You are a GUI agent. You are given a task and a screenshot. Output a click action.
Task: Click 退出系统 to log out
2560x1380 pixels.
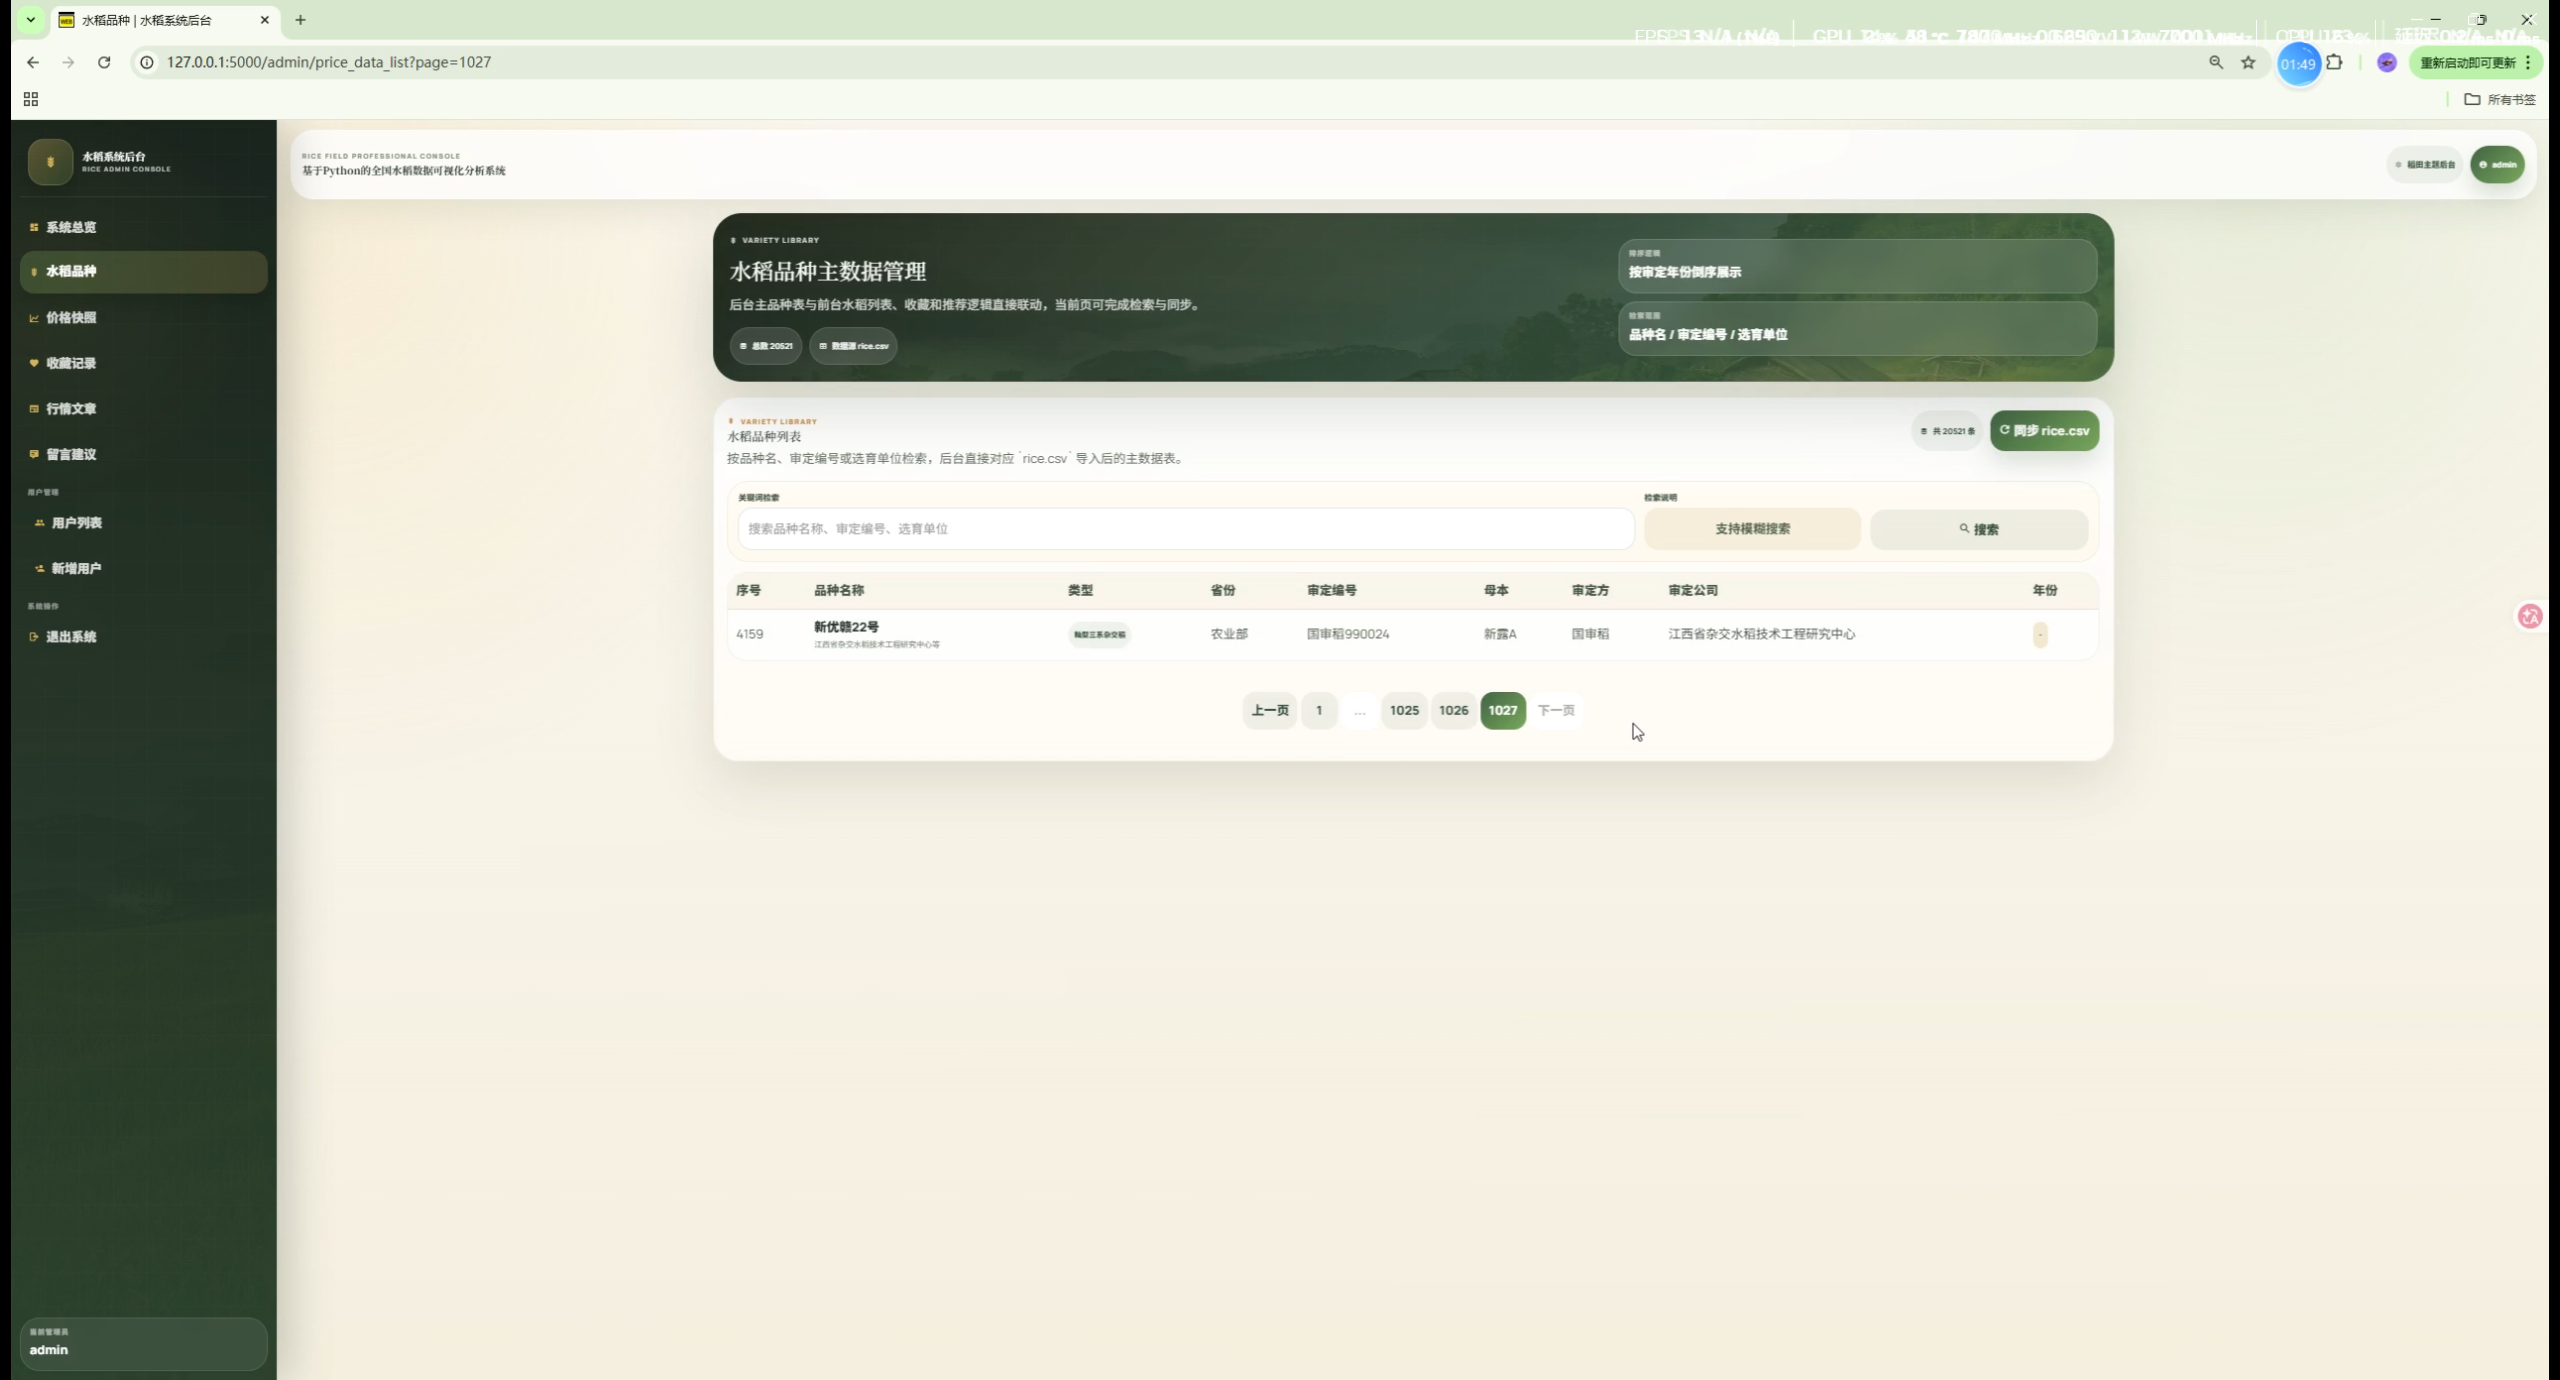[71, 637]
